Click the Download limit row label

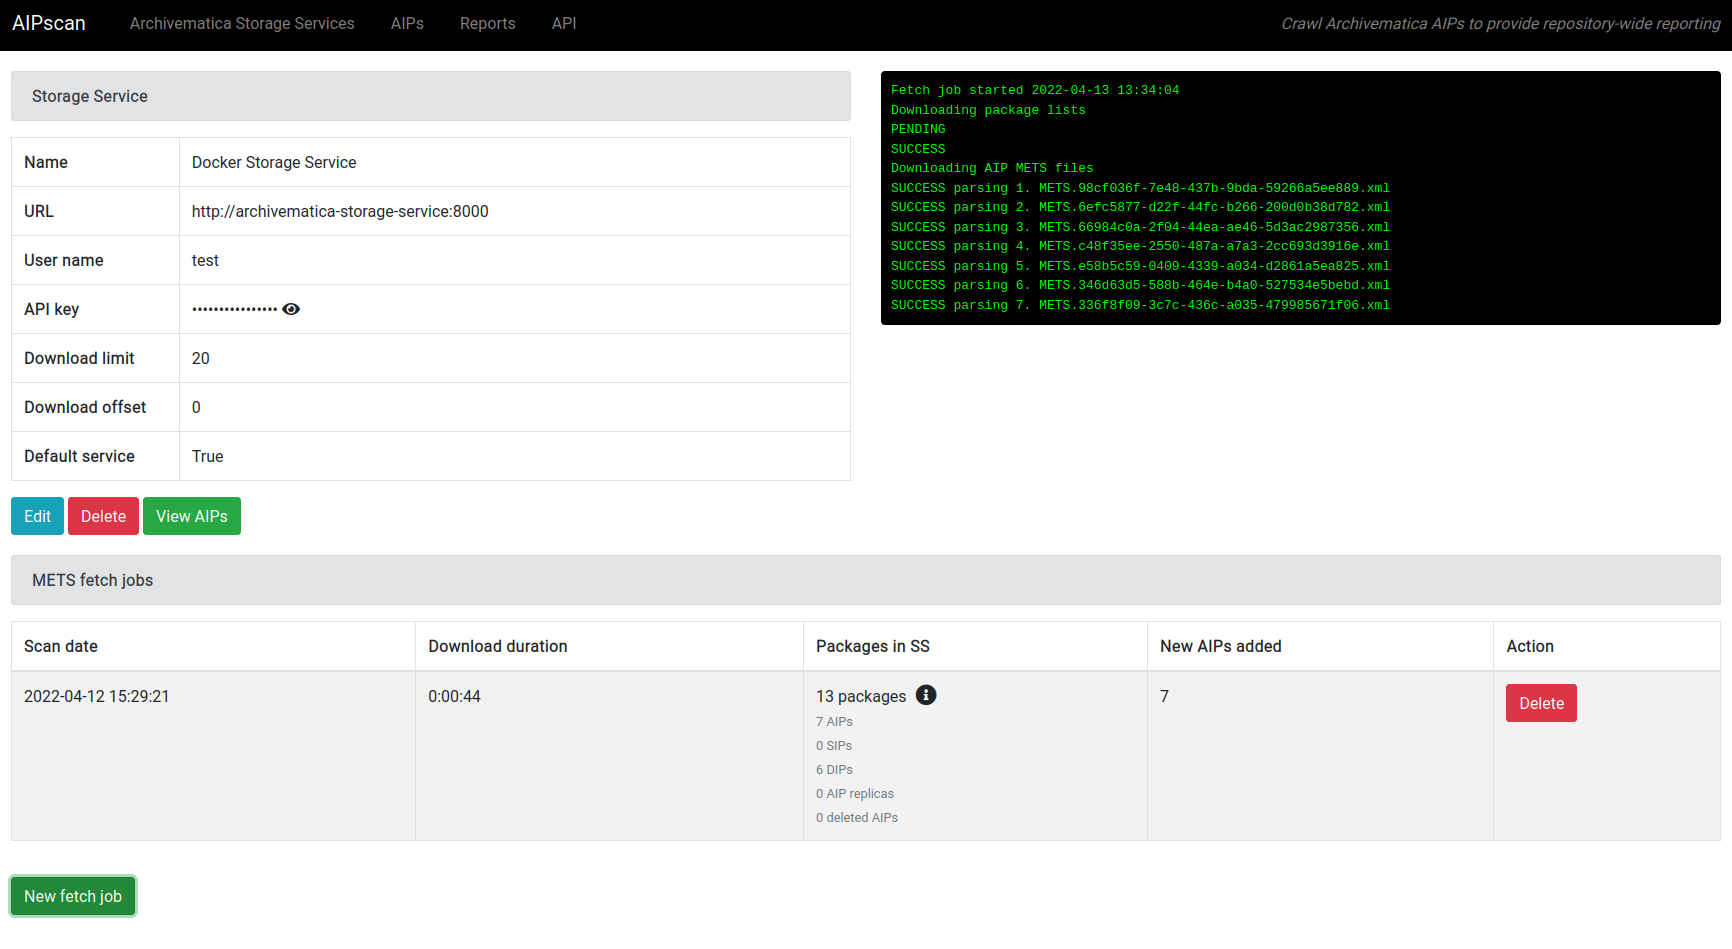click(x=79, y=358)
